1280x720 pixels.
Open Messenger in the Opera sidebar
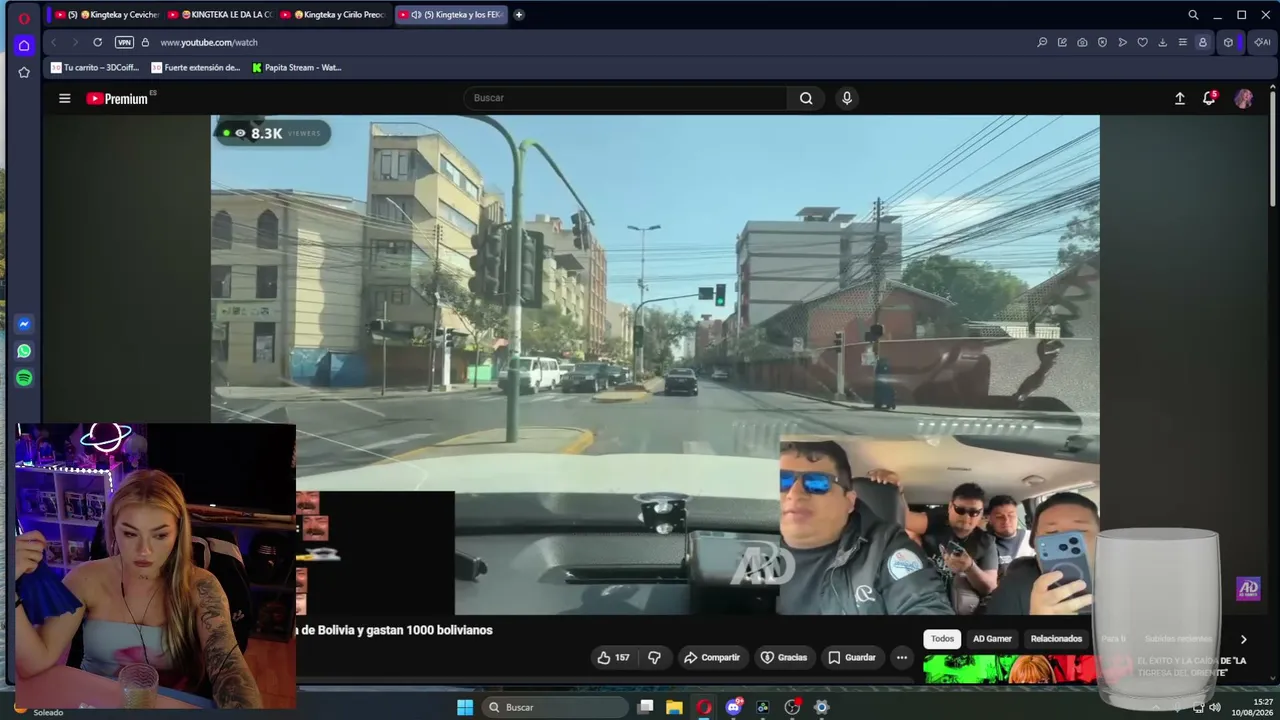click(x=24, y=324)
